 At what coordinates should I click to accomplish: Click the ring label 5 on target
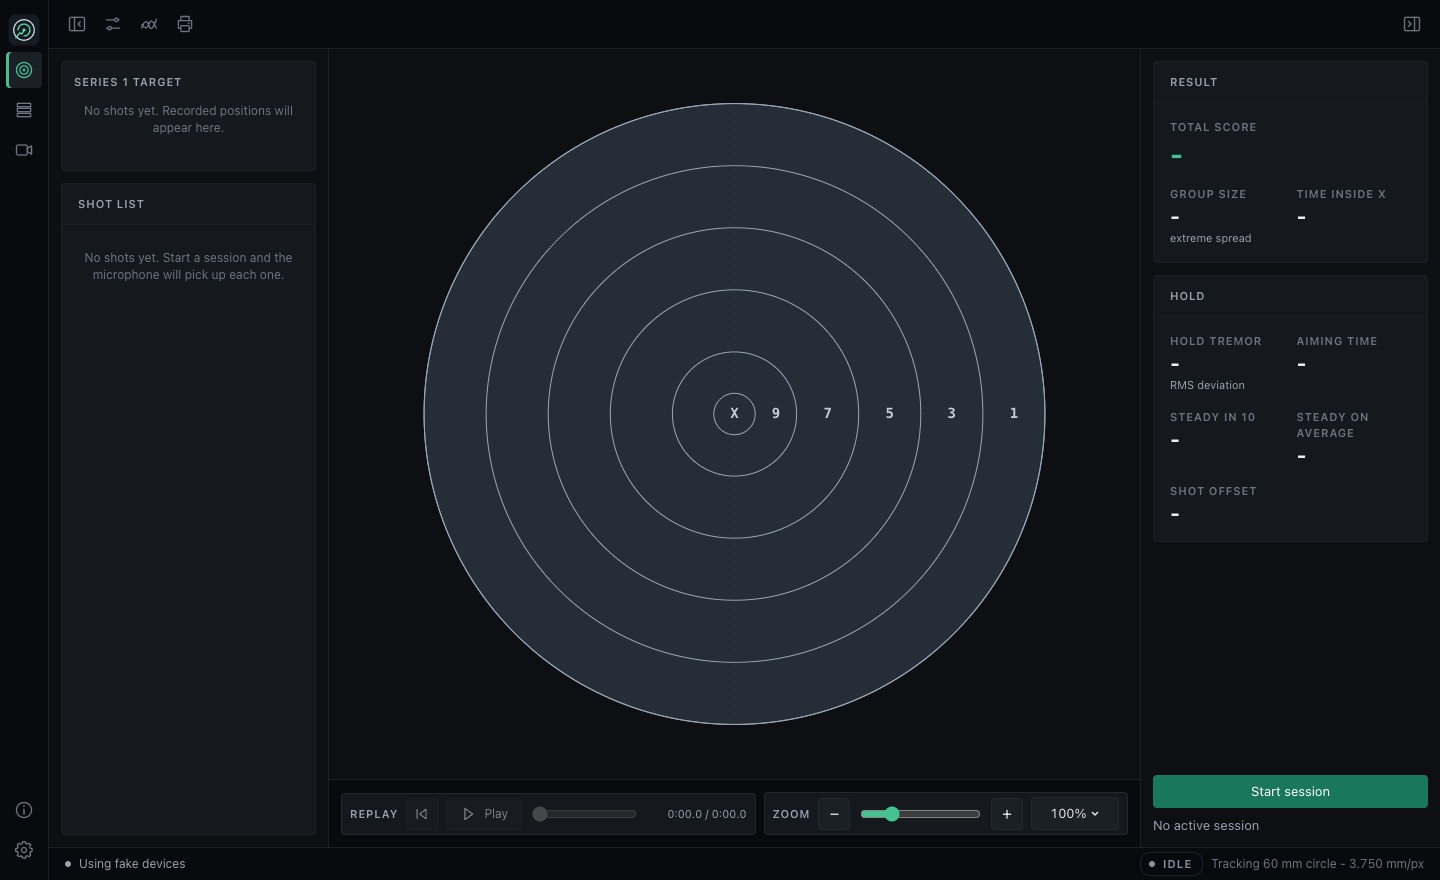[889, 413]
